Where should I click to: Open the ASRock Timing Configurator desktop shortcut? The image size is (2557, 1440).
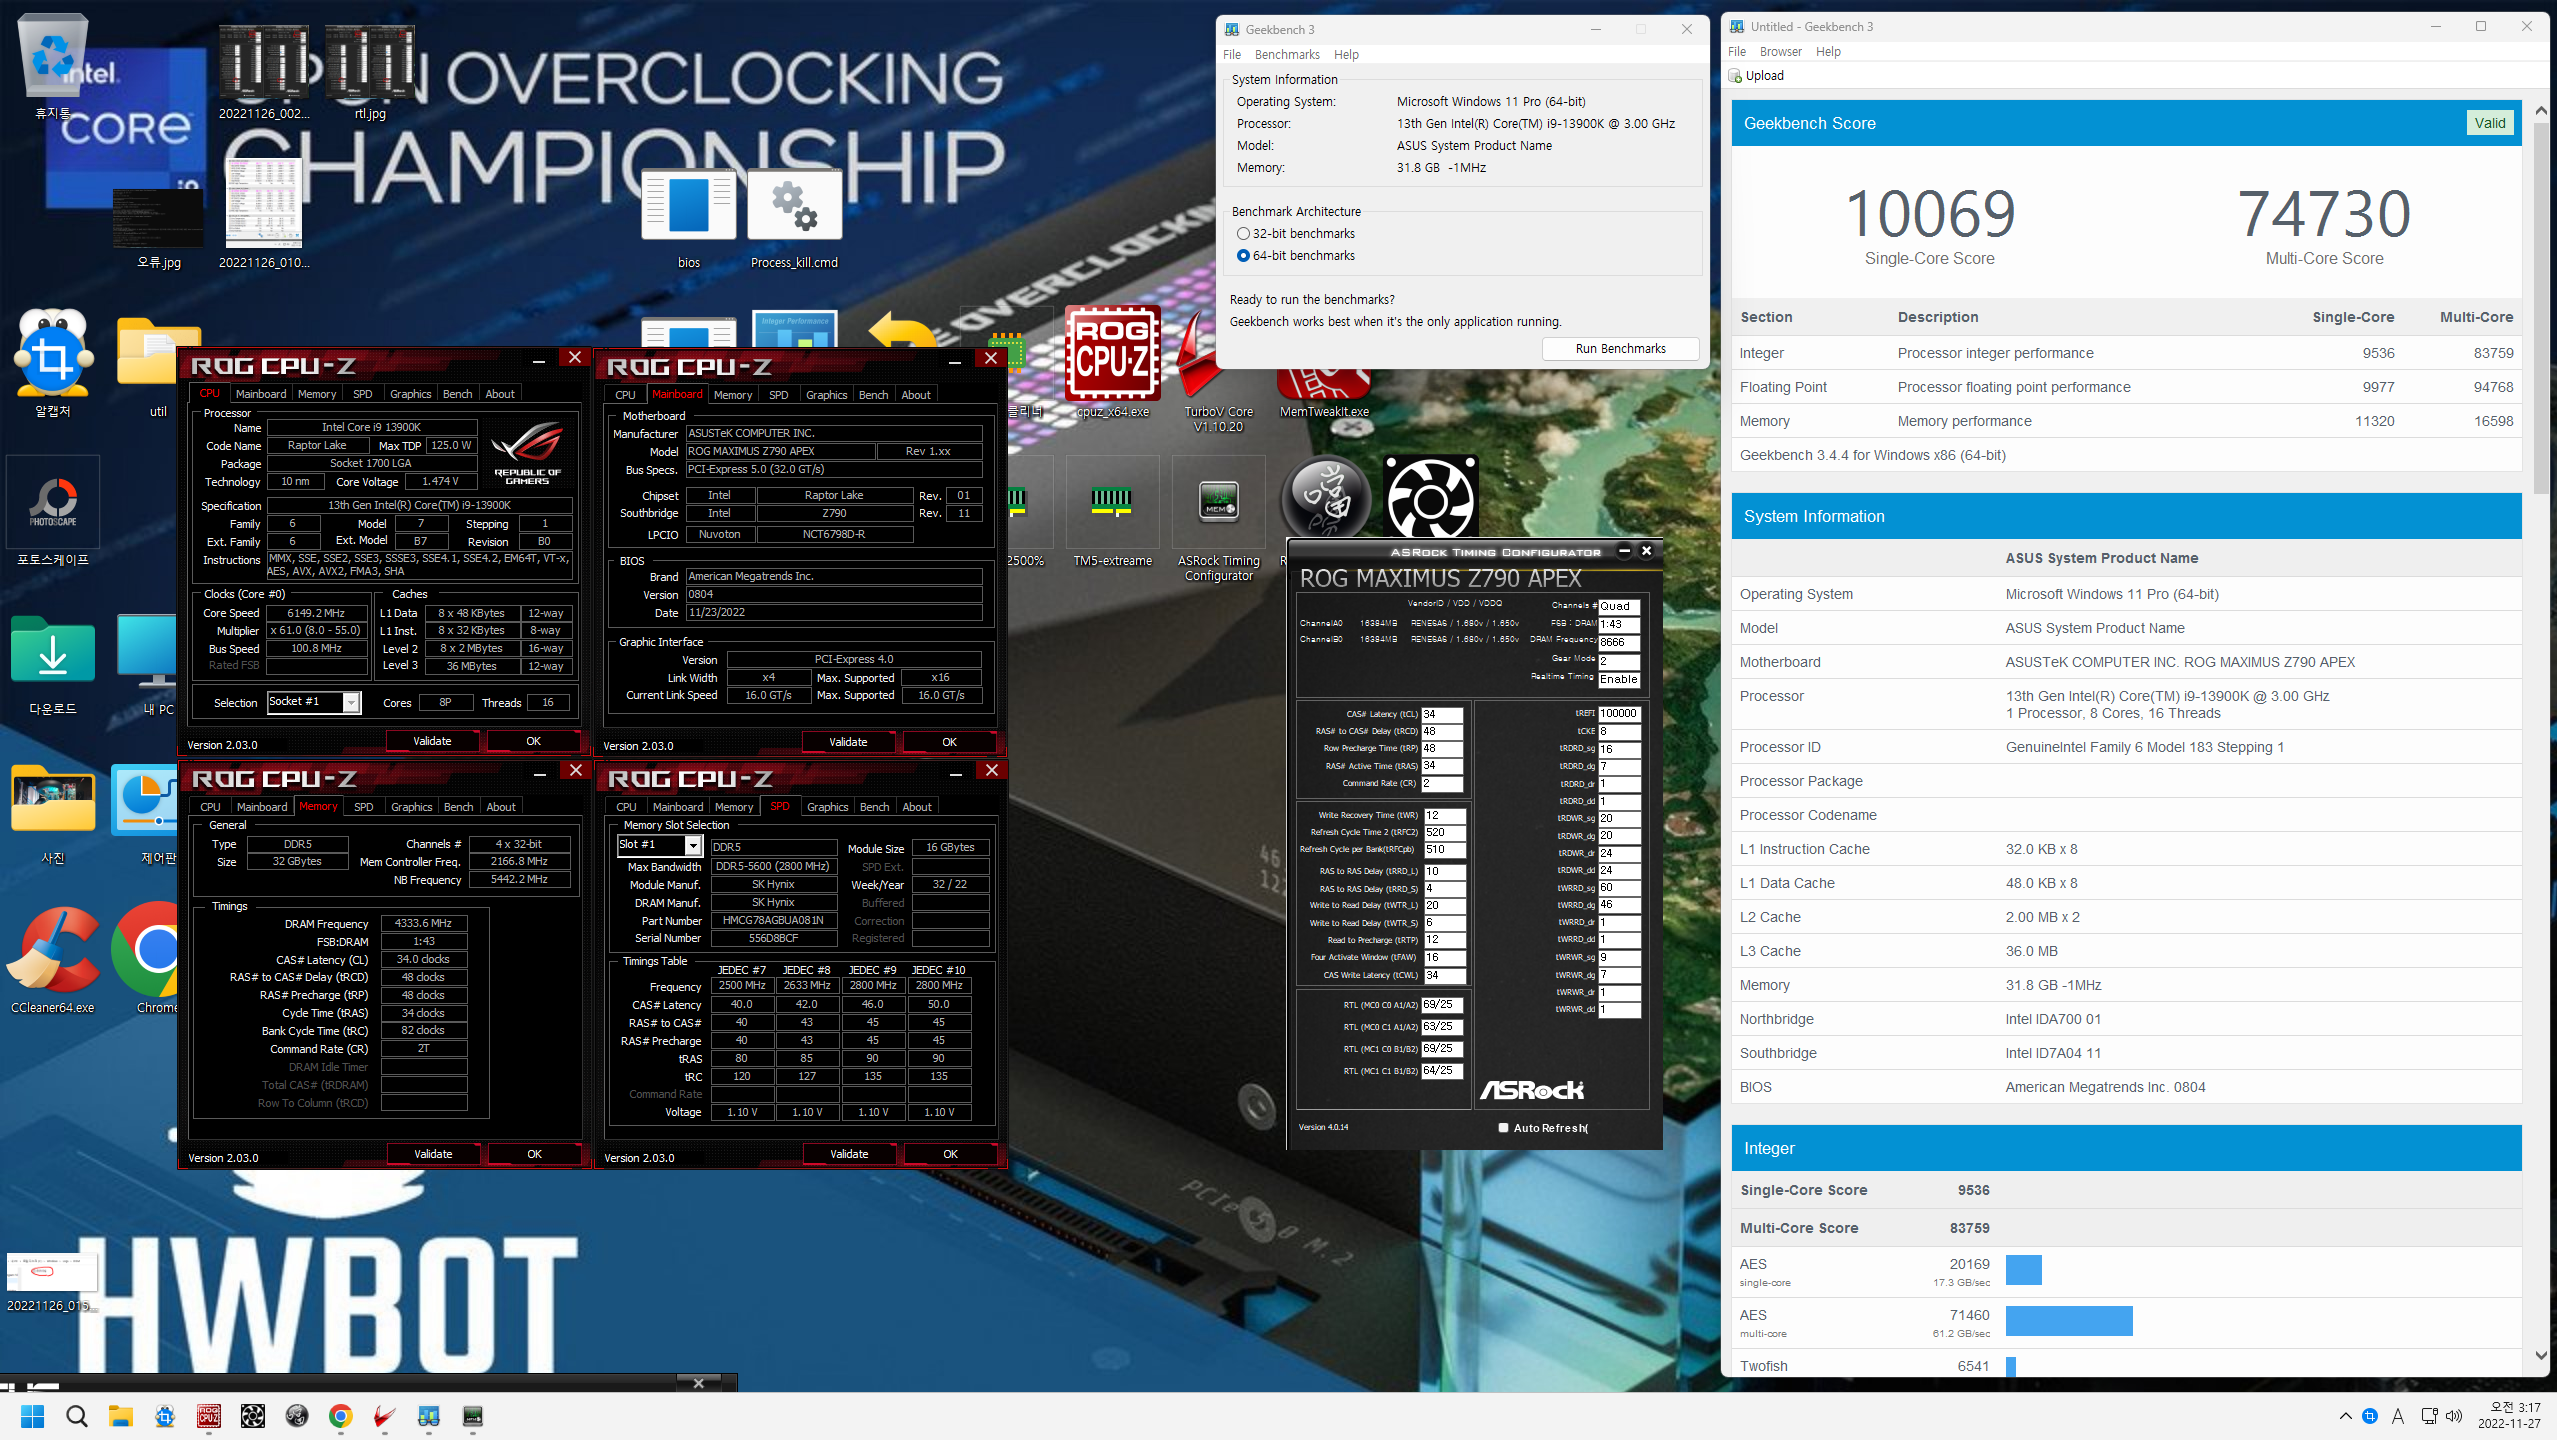[1218, 518]
